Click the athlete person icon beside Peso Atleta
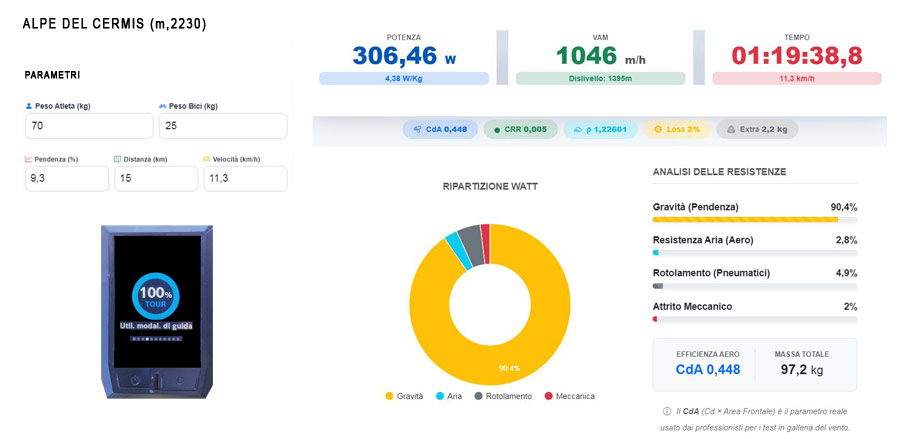Viewport: 900px width, 439px height. (x=29, y=106)
